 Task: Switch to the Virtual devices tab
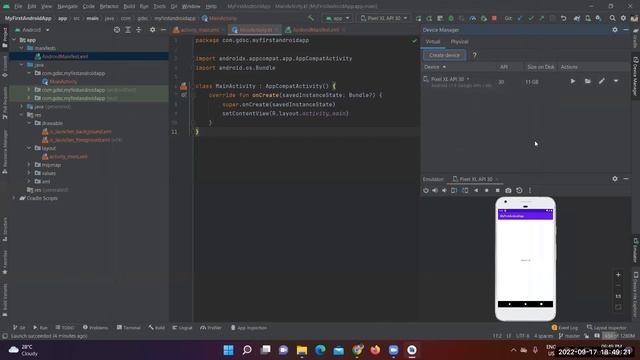[433, 42]
